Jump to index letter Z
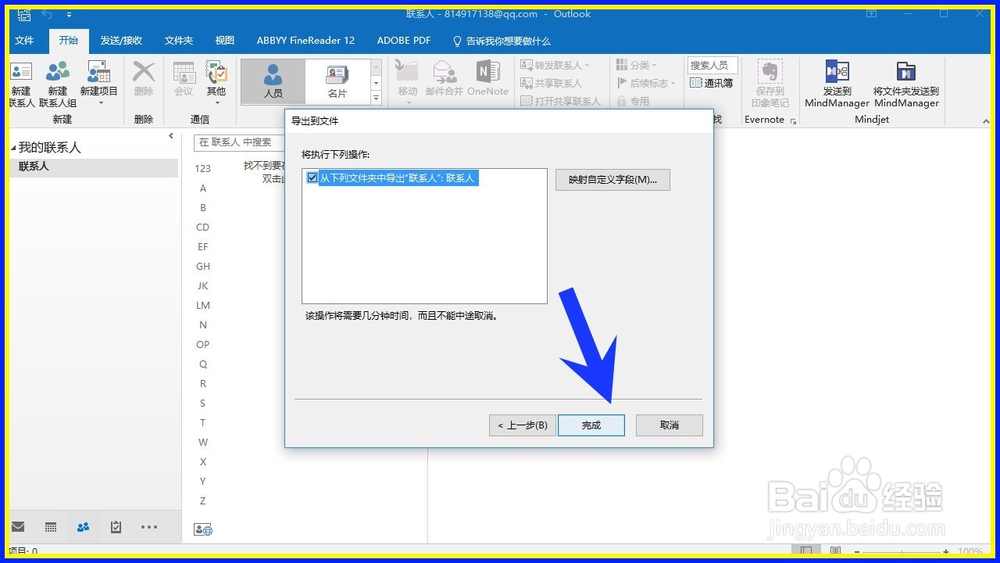The width and height of the screenshot is (1000, 563). (x=203, y=501)
